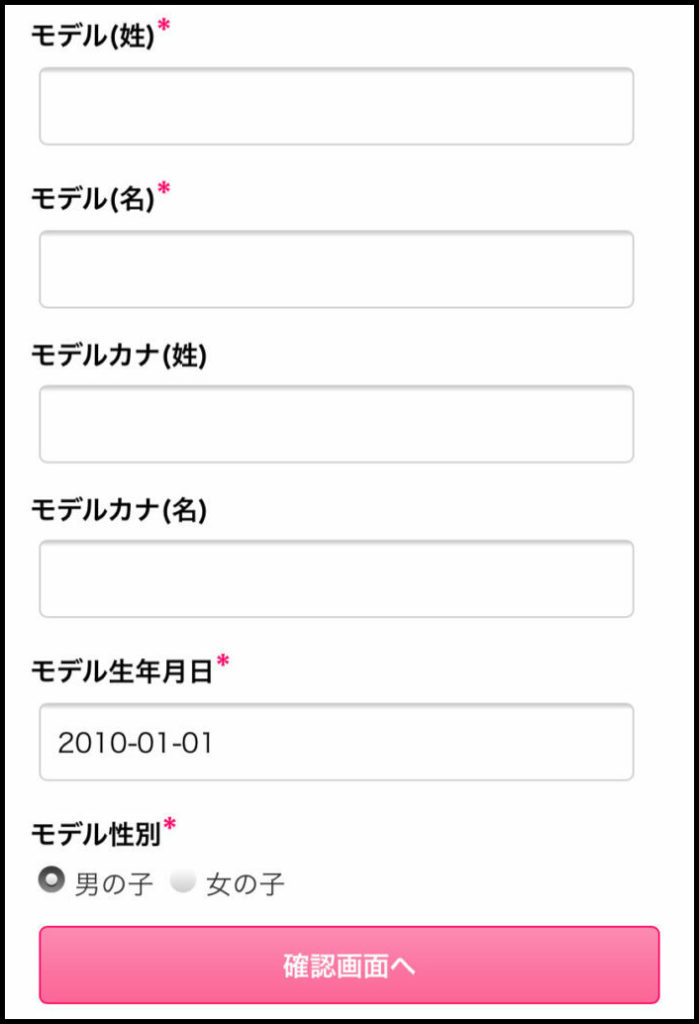The image size is (699, 1024).
Task: Click into the モデルカナ(名) input box
Action: coord(336,579)
